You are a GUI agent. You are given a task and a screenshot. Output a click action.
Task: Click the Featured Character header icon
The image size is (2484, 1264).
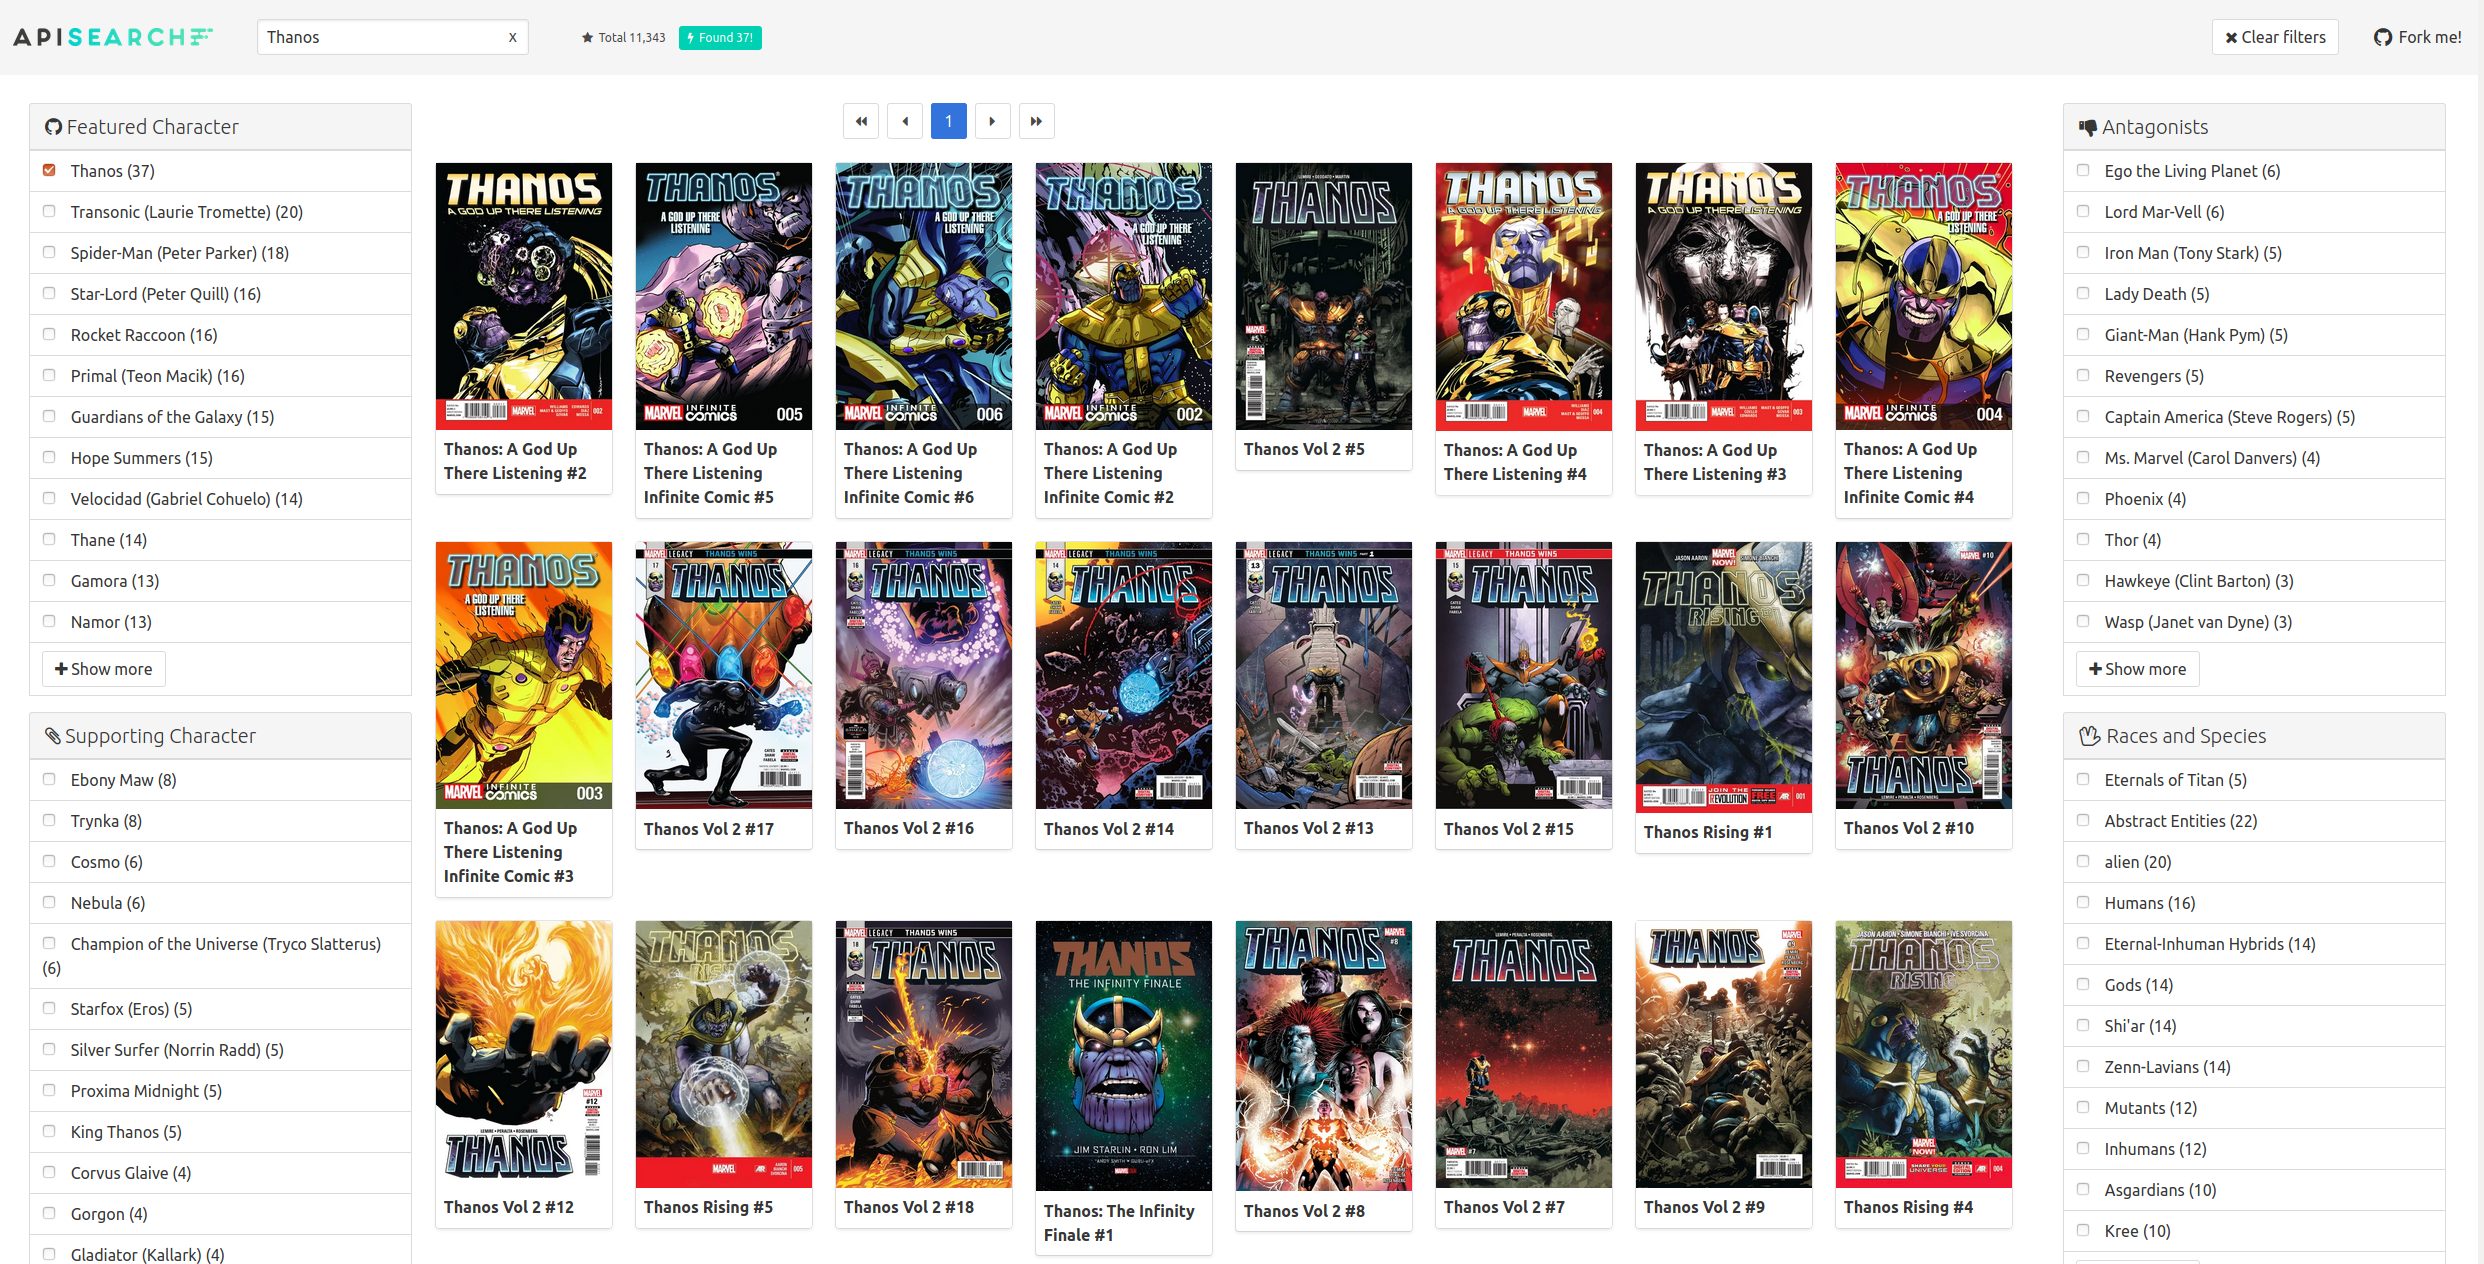click(53, 127)
